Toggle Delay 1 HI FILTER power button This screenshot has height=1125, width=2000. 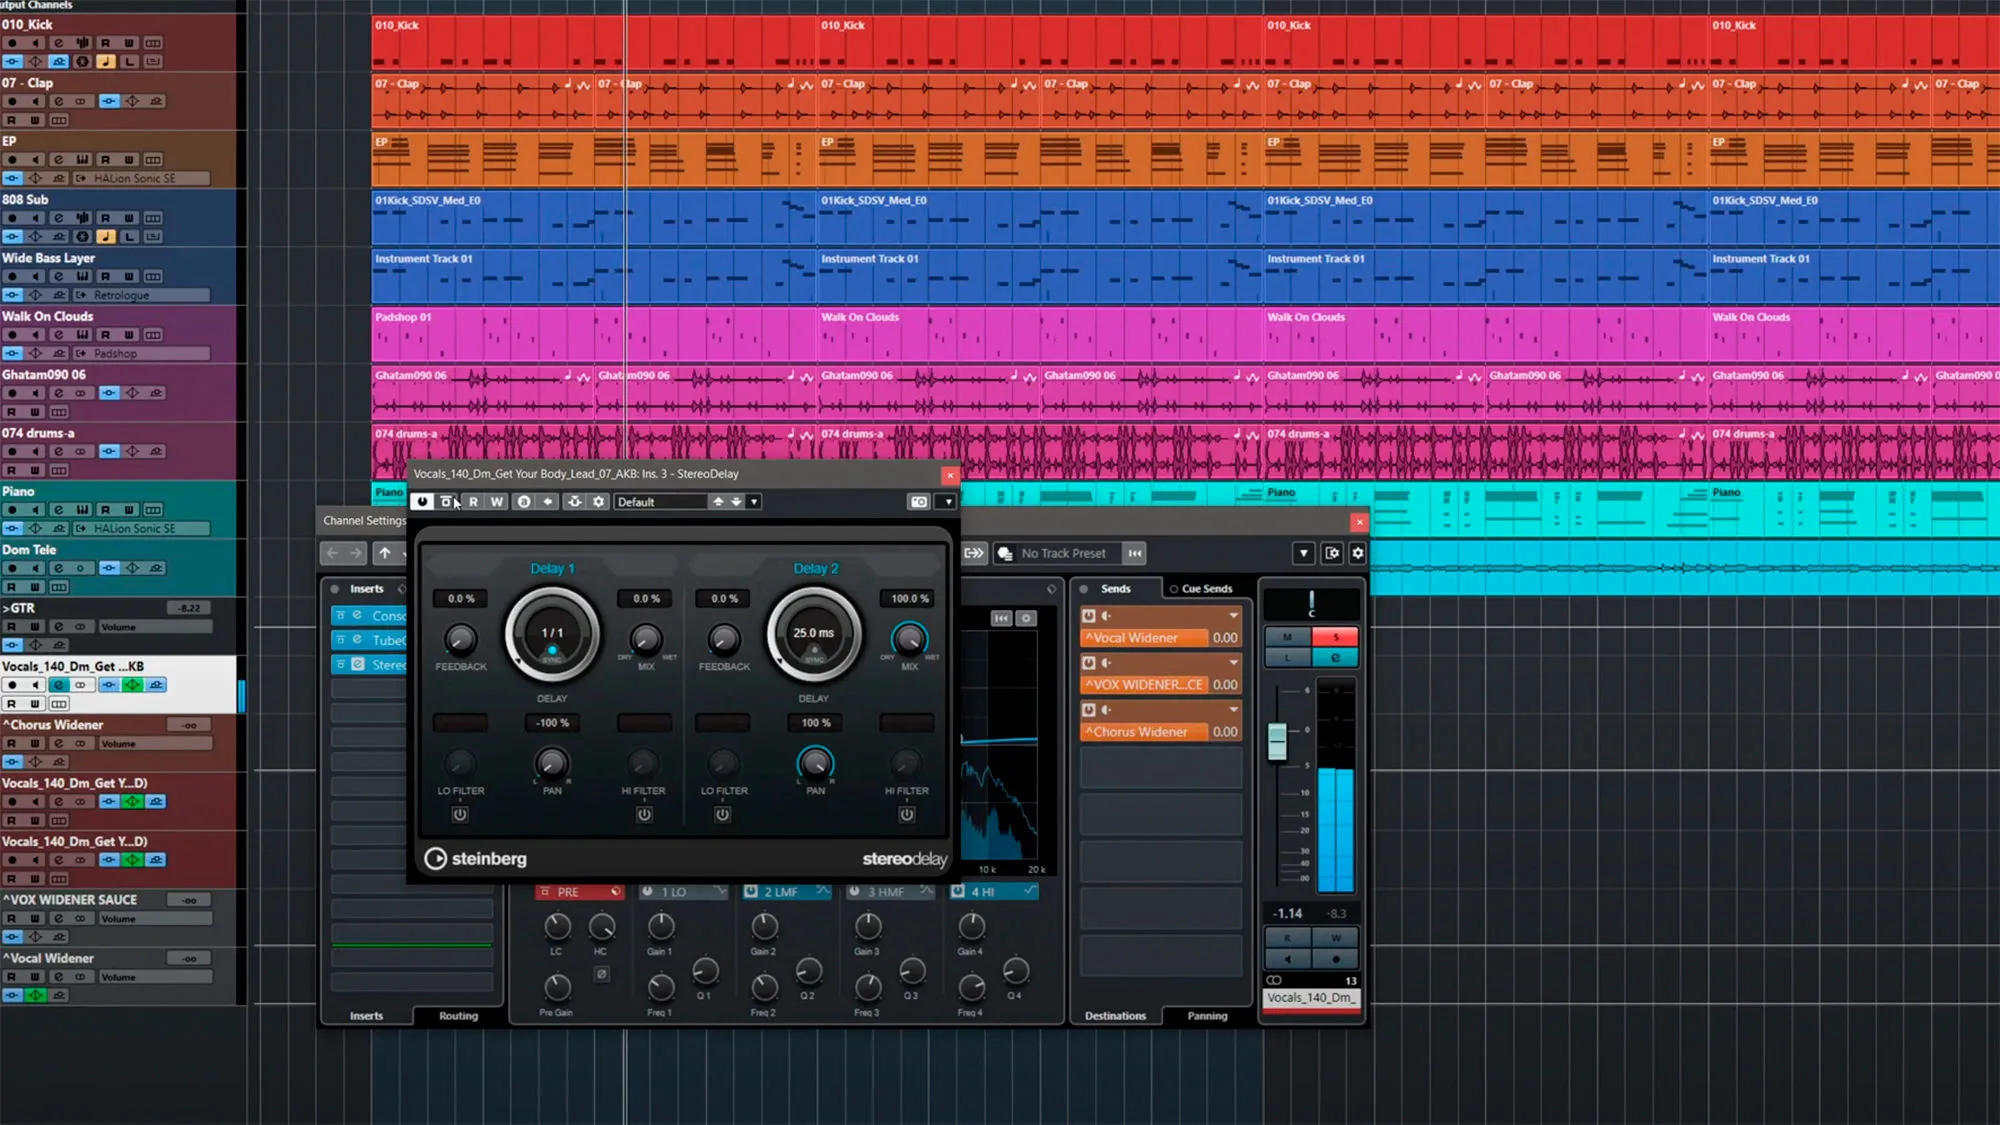point(644,814)
